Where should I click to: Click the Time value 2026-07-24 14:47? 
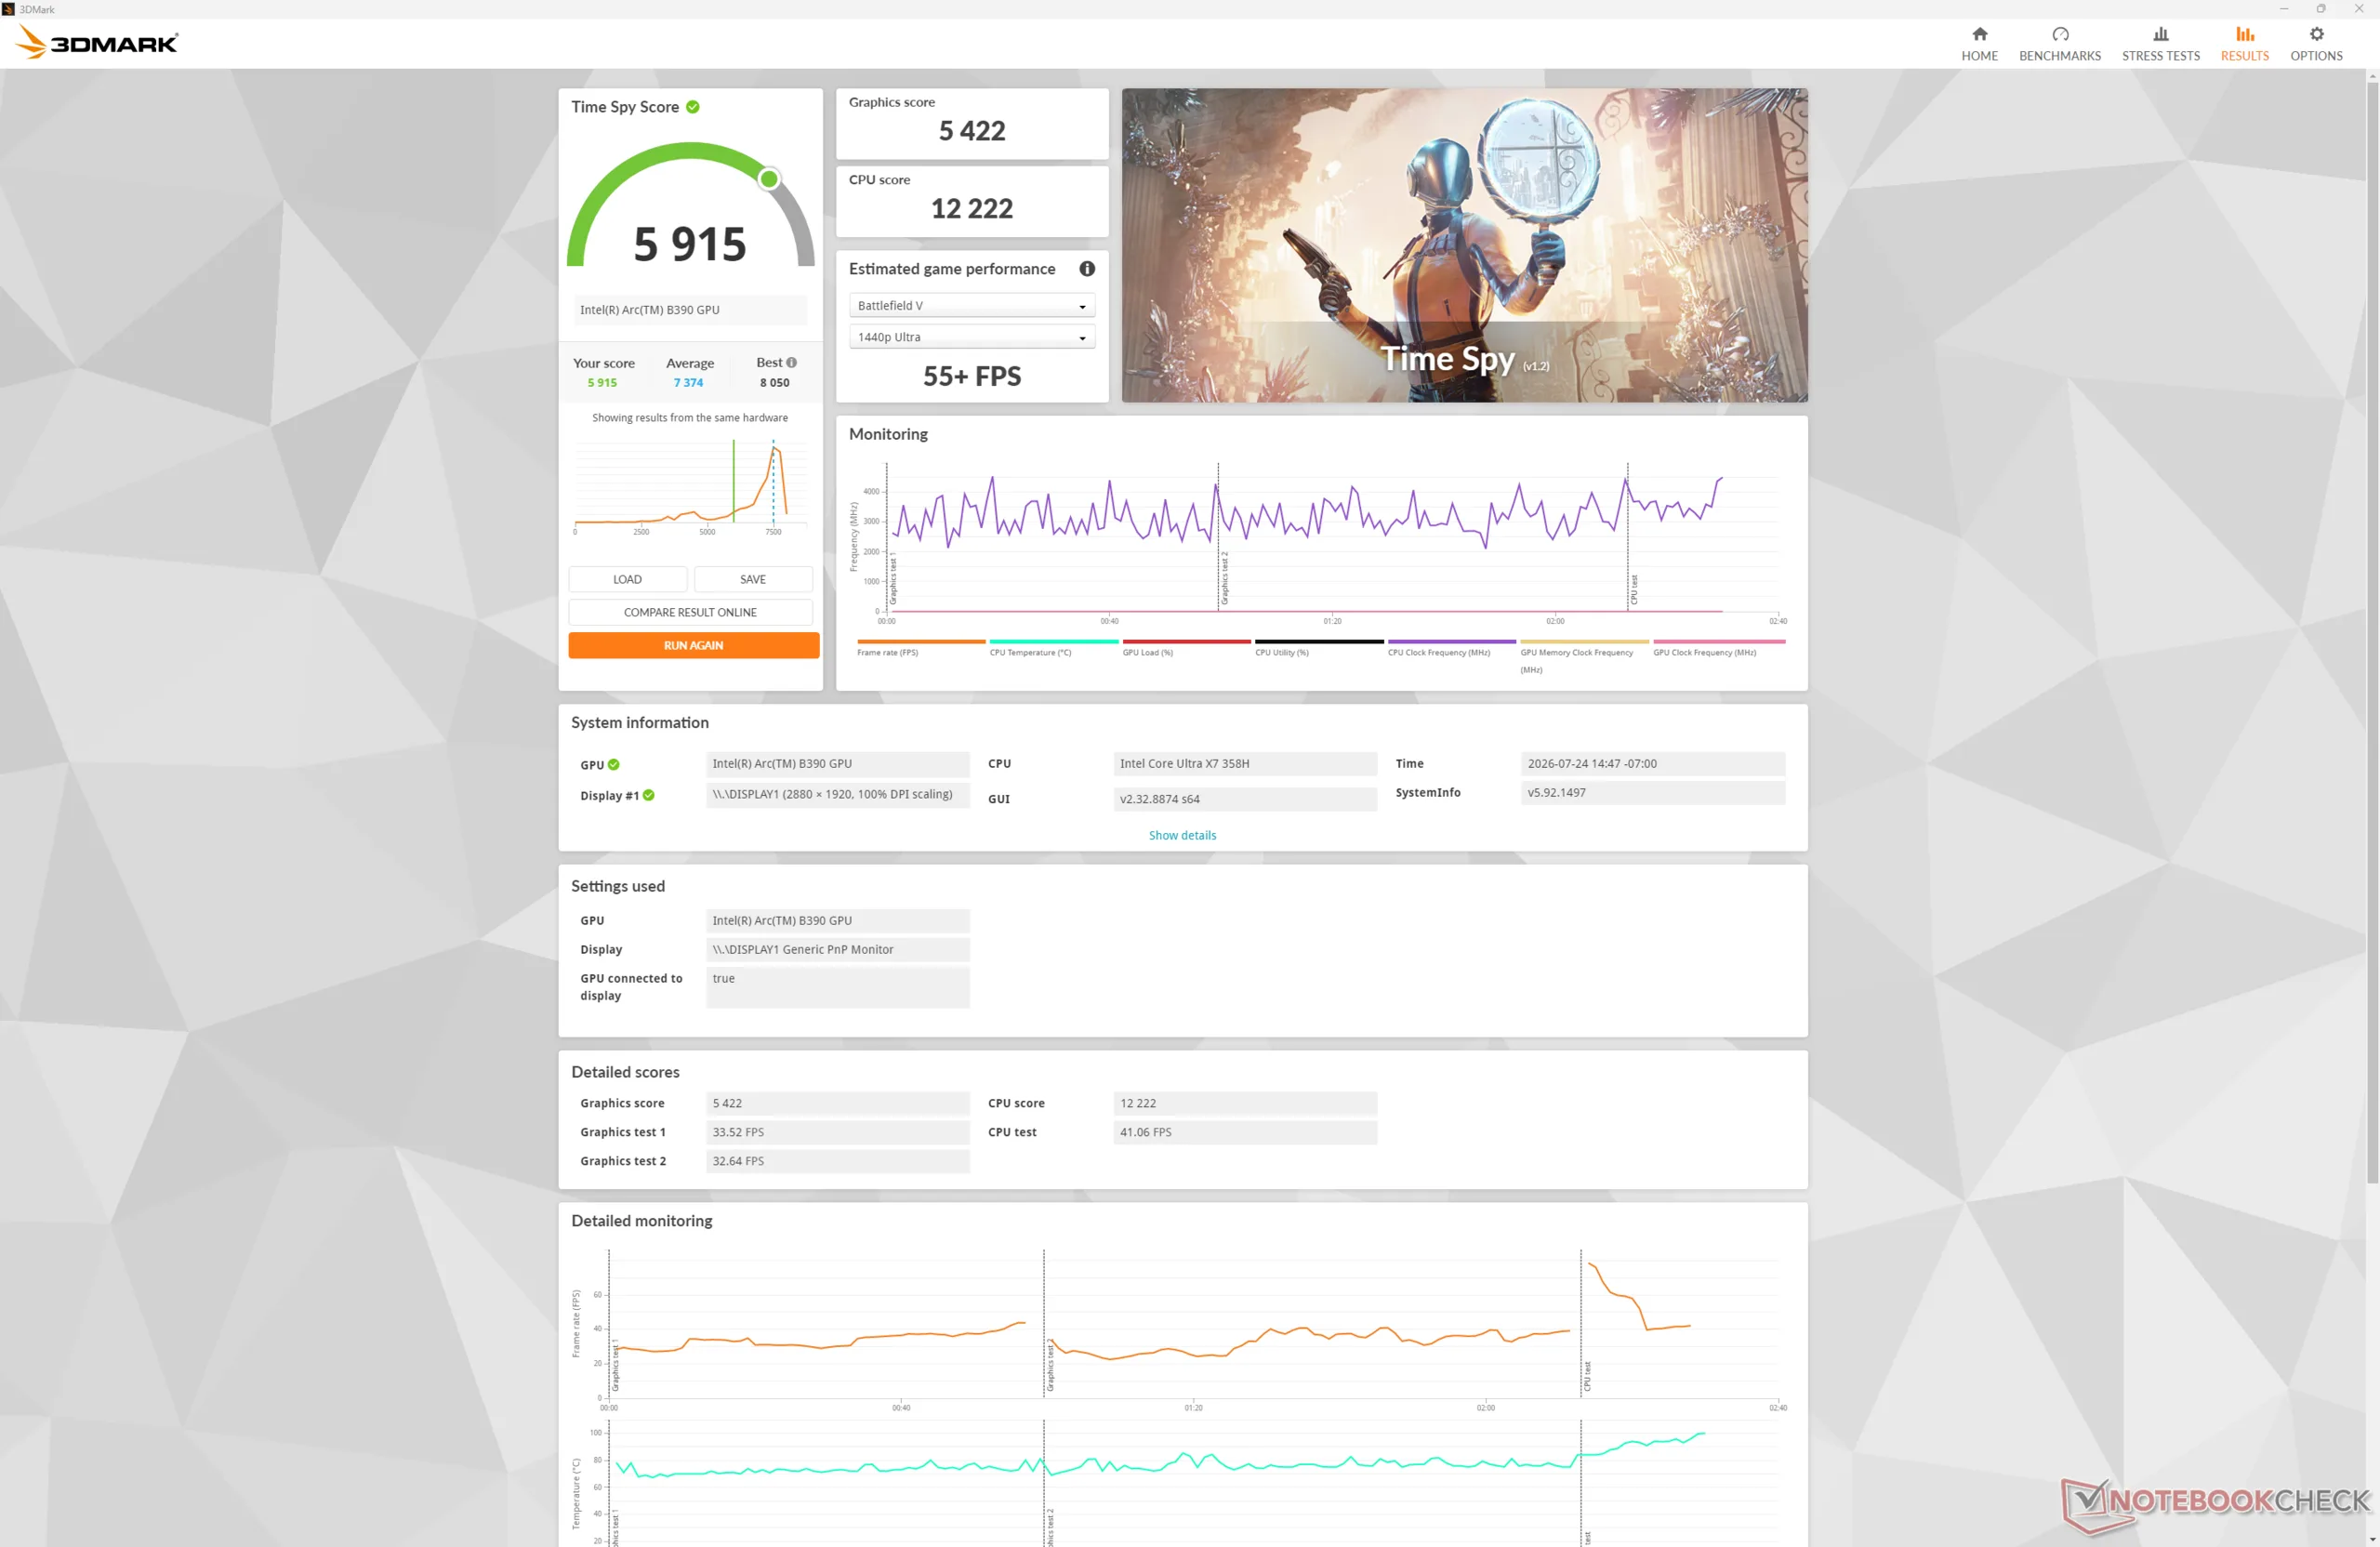coord(1652,764)
